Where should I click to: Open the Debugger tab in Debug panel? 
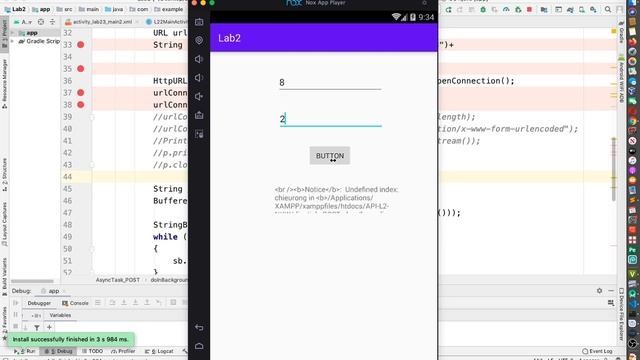pyautogui.click(x=39, y=303)
